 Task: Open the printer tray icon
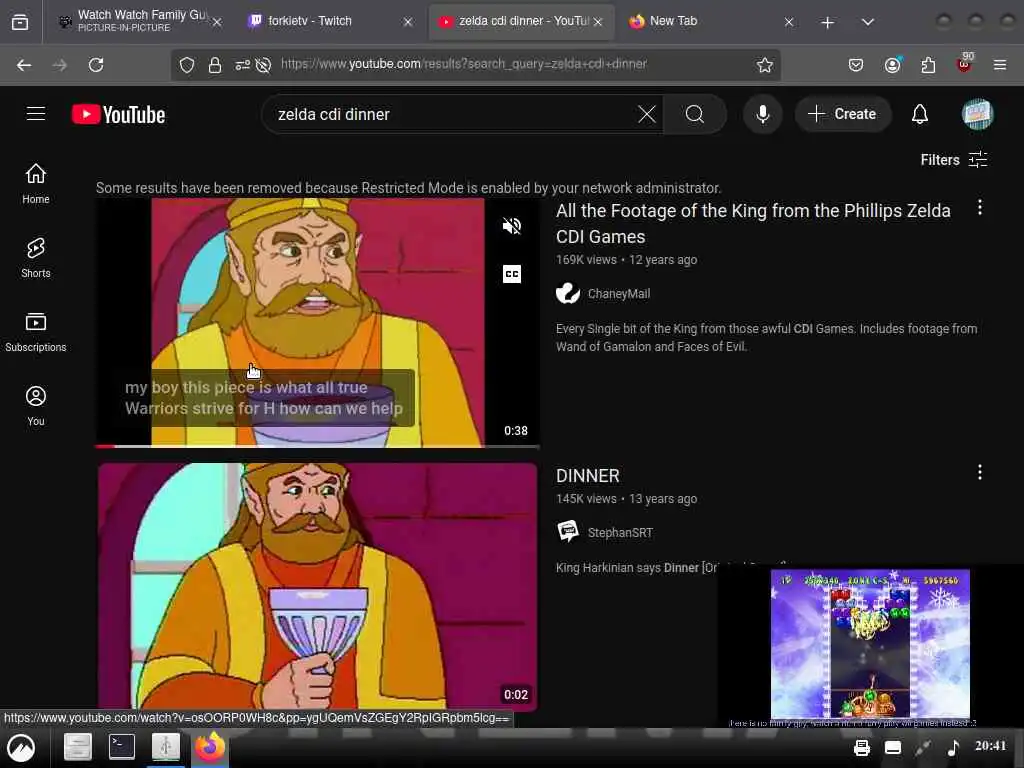(x=861, y=748)
